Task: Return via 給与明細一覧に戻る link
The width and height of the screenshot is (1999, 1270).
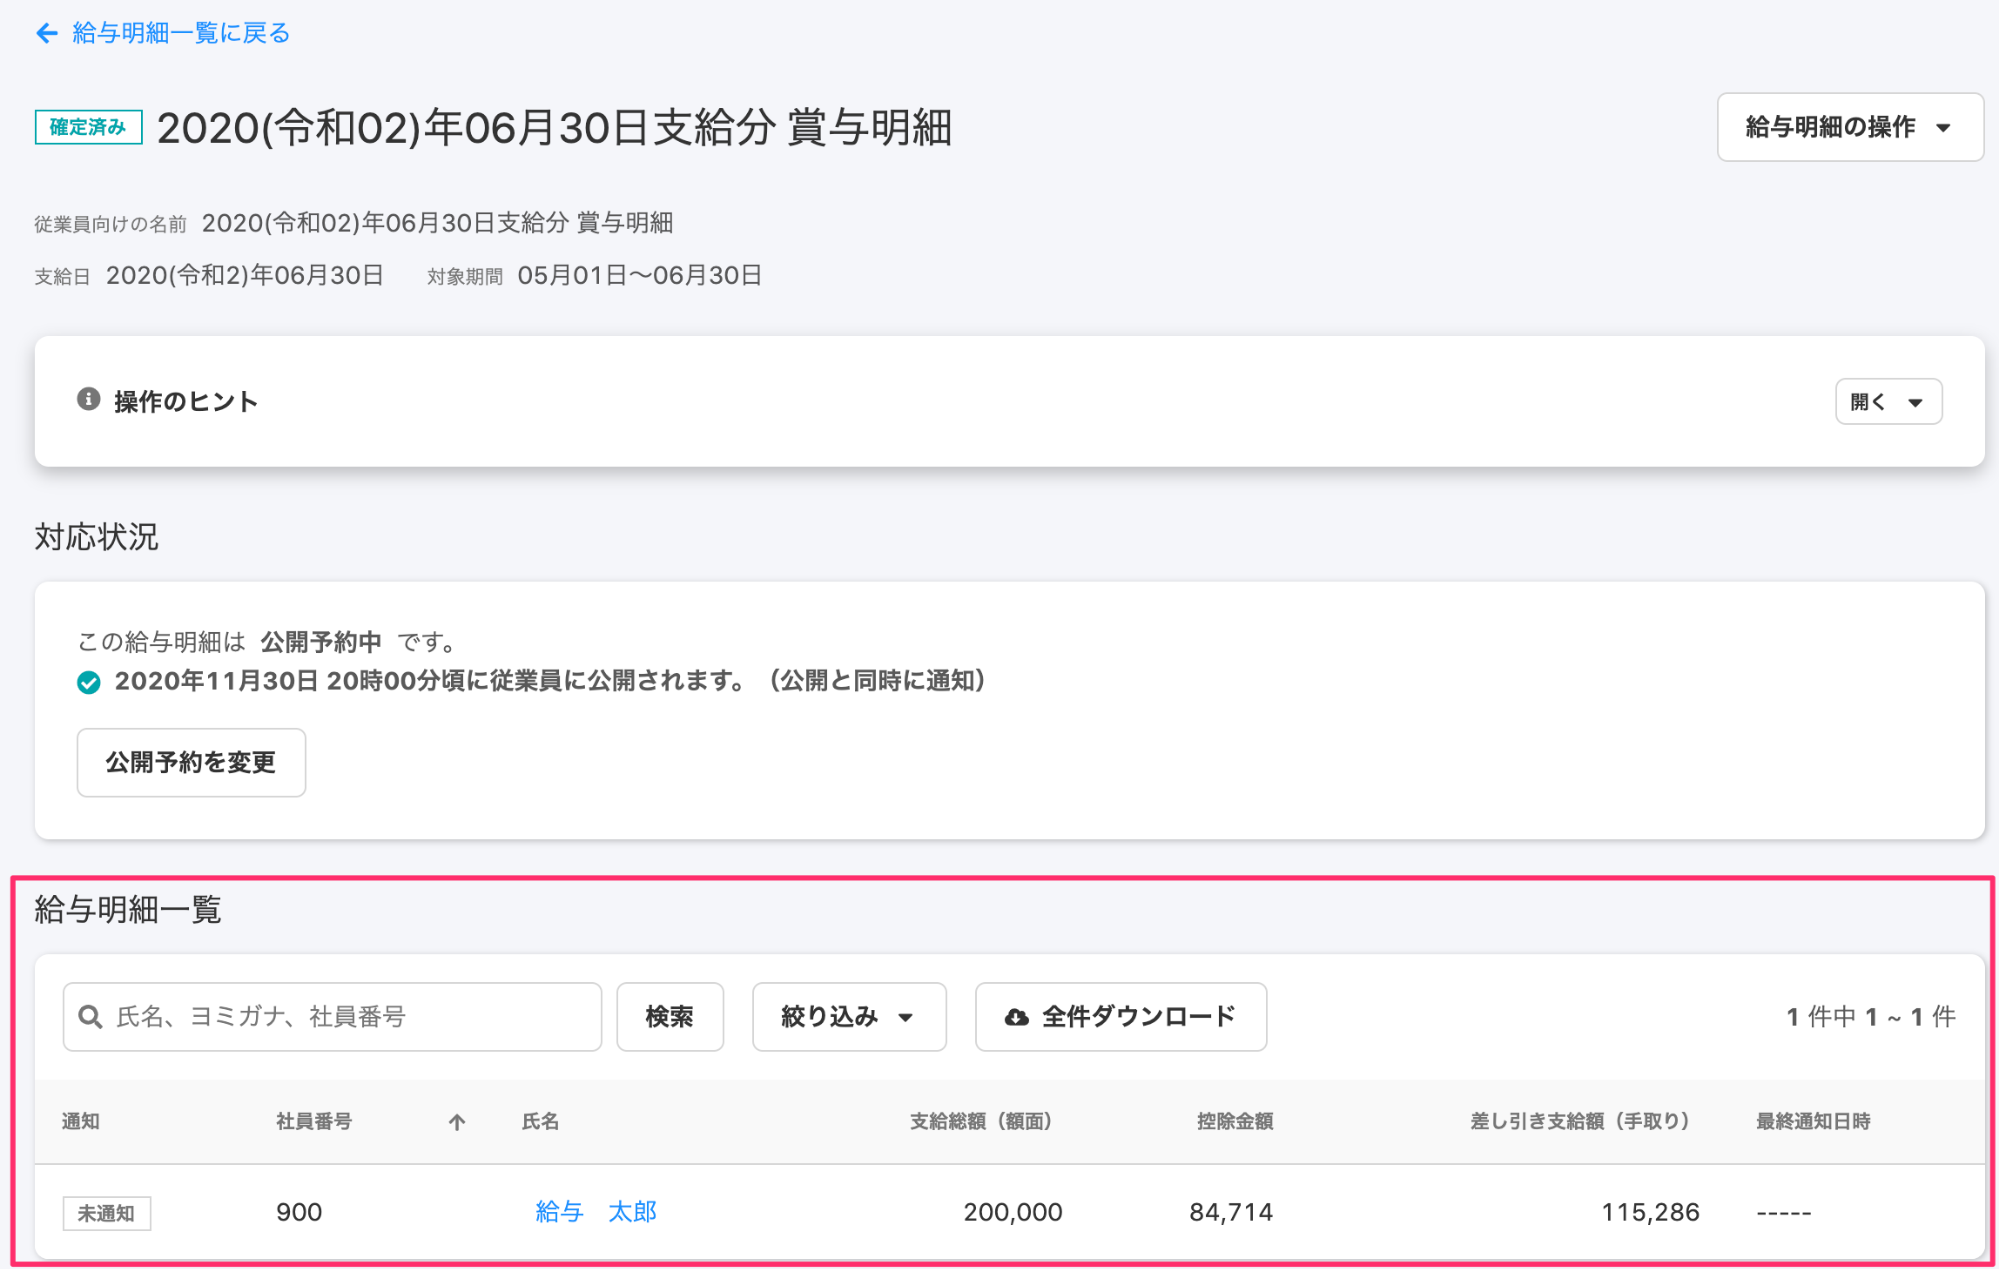Action: click(181, 34)
